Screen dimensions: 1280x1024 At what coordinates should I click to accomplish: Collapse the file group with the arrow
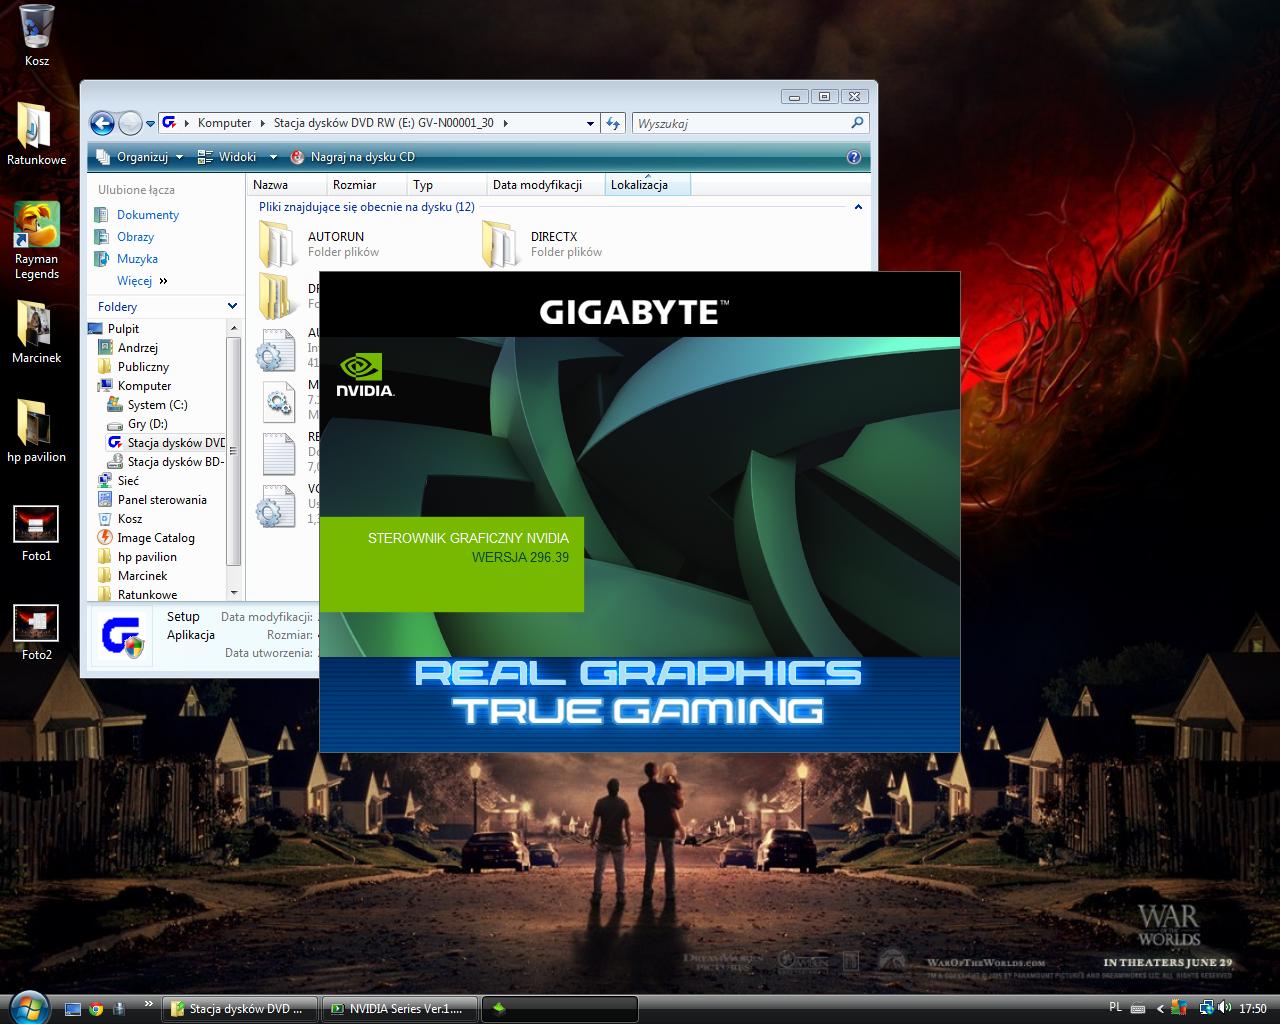pyautogui.click(x=857, y=207)
